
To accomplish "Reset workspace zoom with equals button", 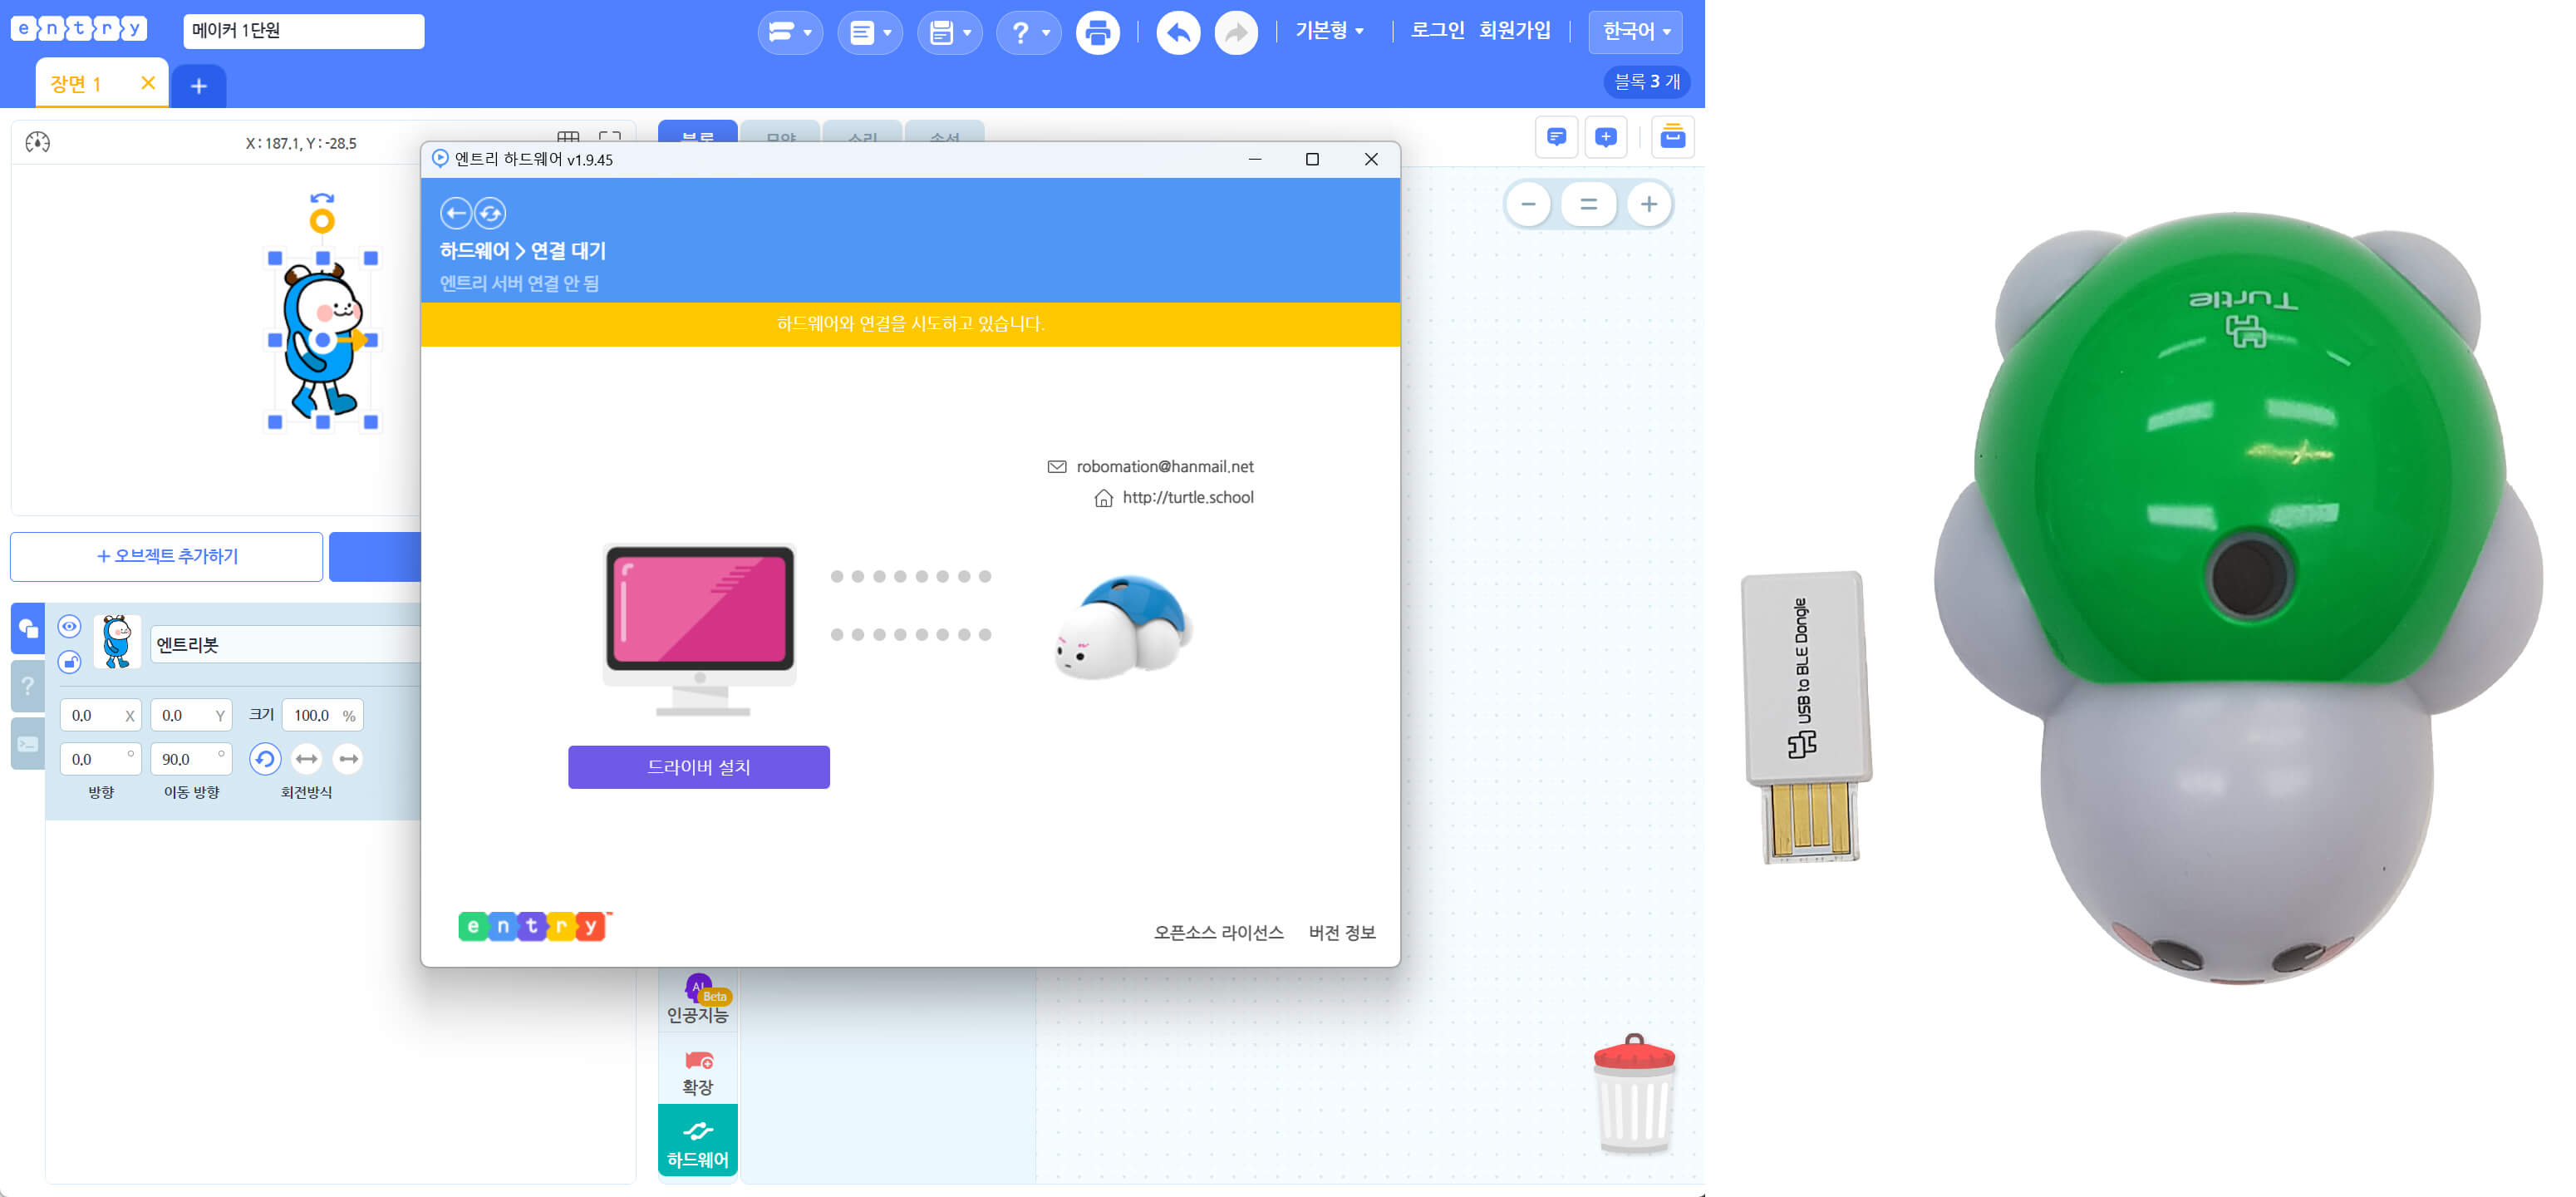I will point(1588,204).
